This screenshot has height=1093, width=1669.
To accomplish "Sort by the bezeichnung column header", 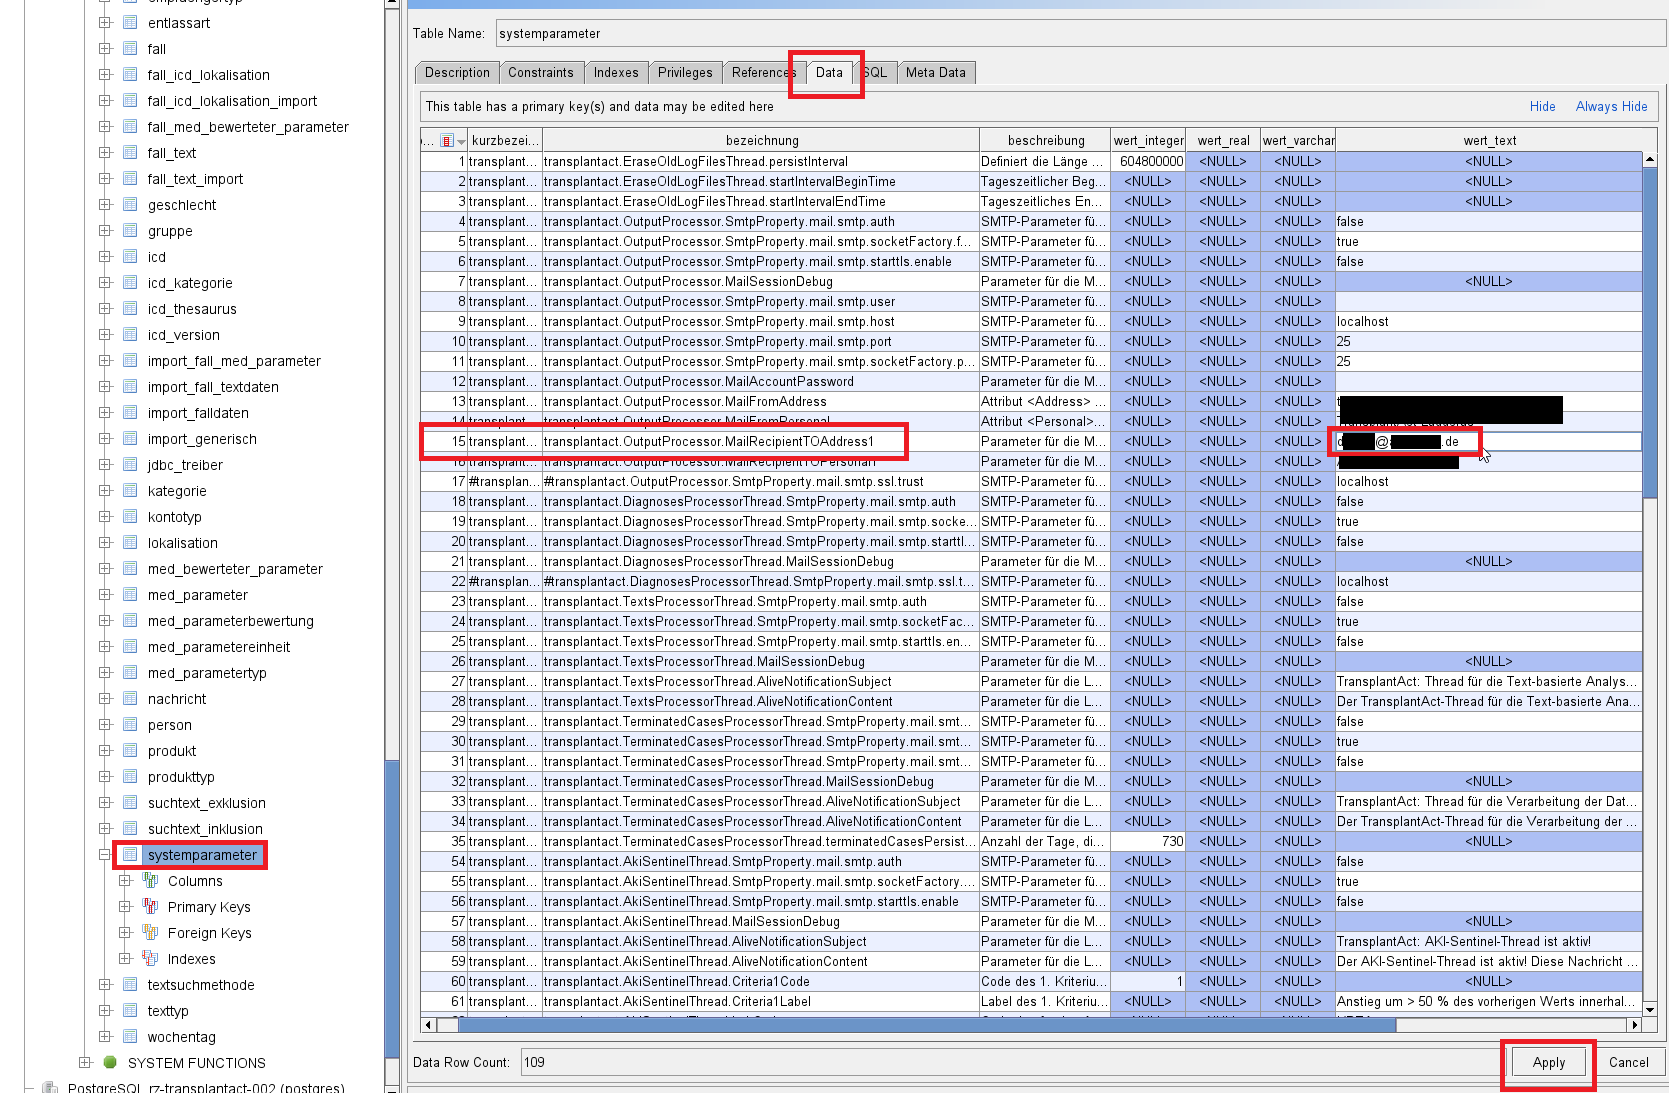I will 761,141.
